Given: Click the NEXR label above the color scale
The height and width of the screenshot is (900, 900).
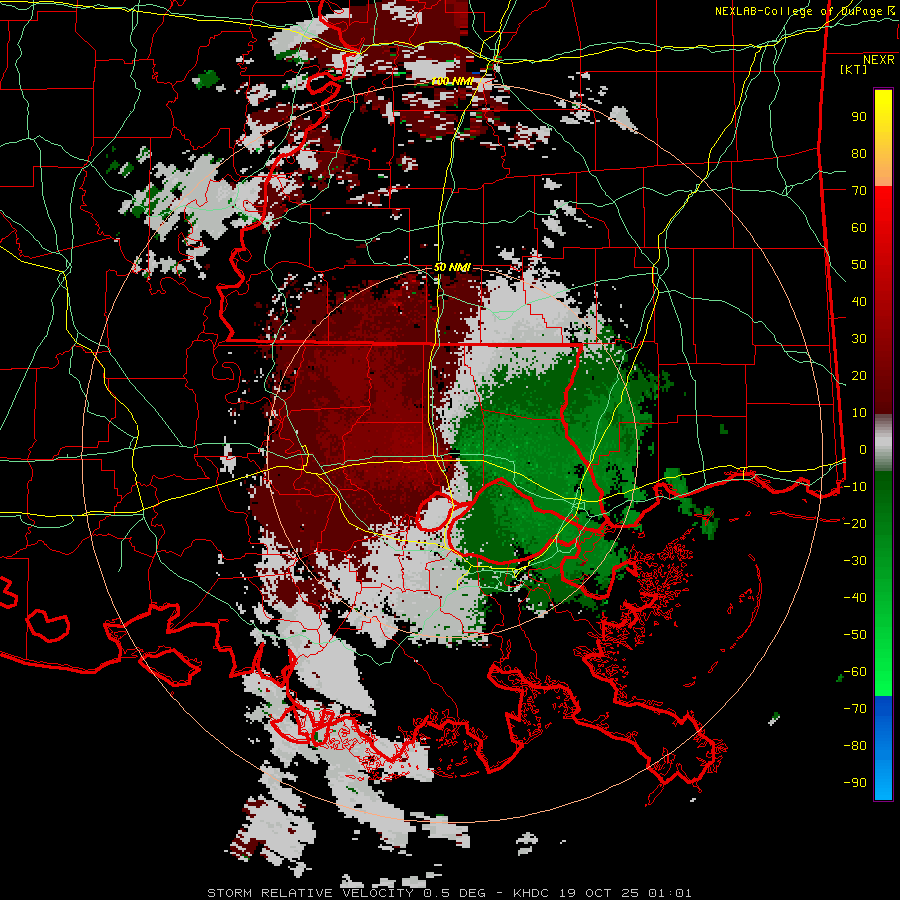Looking at the screenshot, I should [x=879, y=60].
